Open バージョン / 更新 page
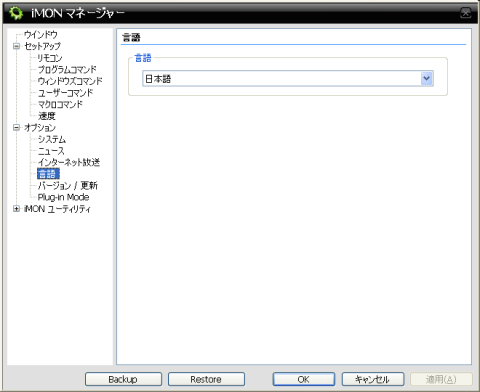 pyautogui.click(x=68, y=186)
